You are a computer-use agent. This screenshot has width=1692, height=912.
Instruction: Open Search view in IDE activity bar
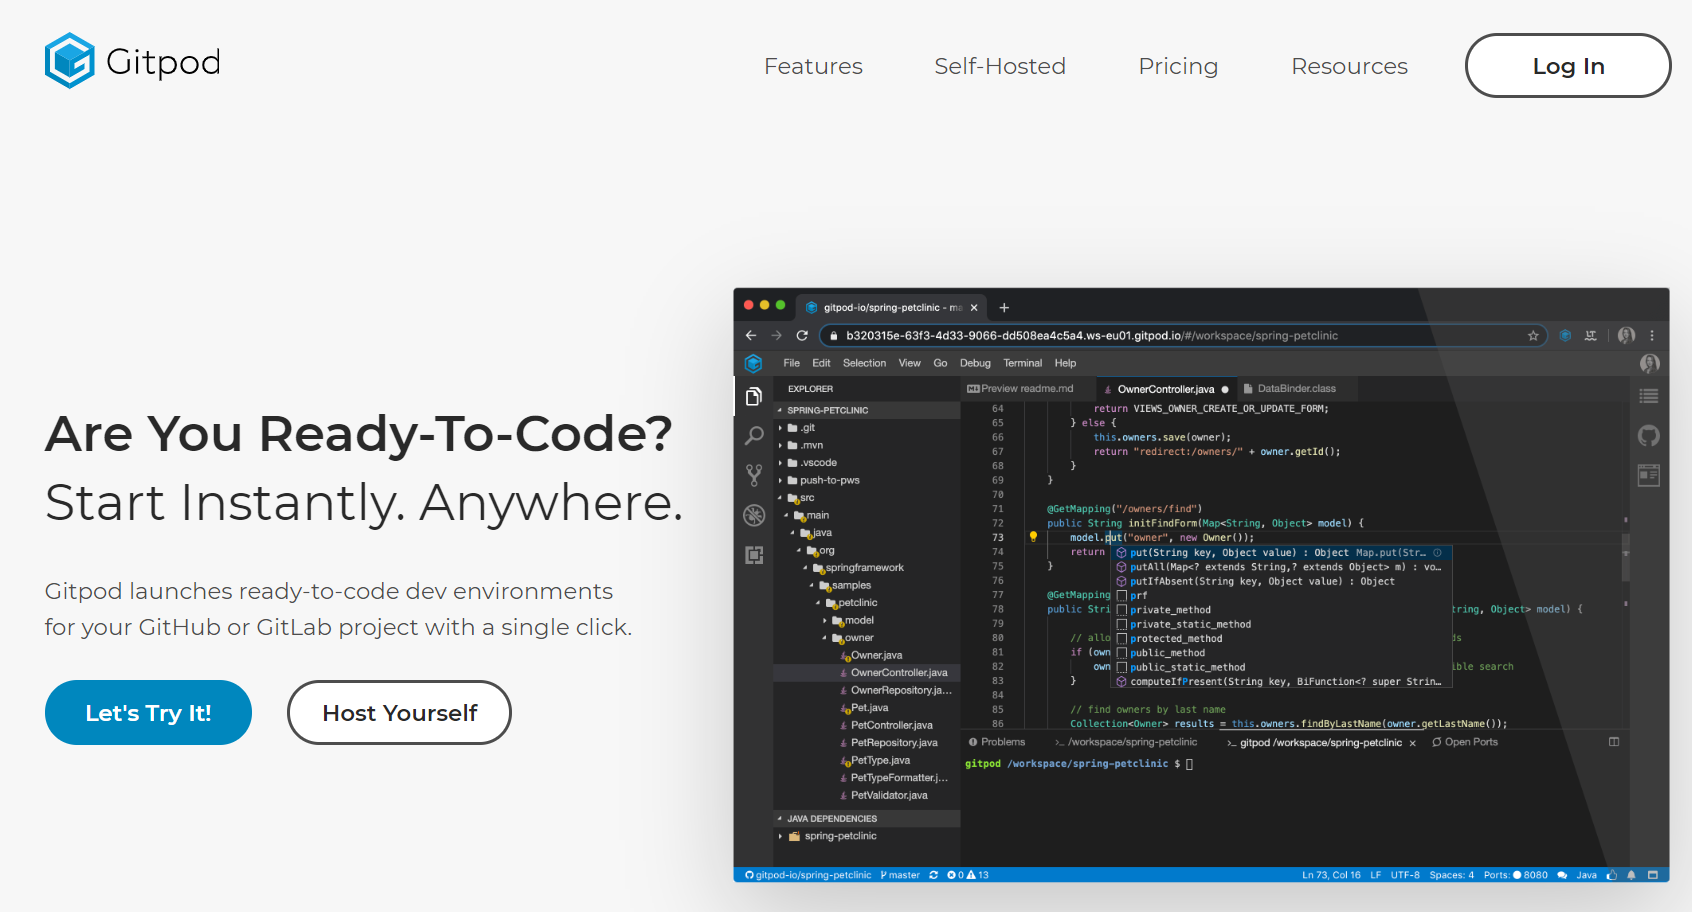[754, 436]
